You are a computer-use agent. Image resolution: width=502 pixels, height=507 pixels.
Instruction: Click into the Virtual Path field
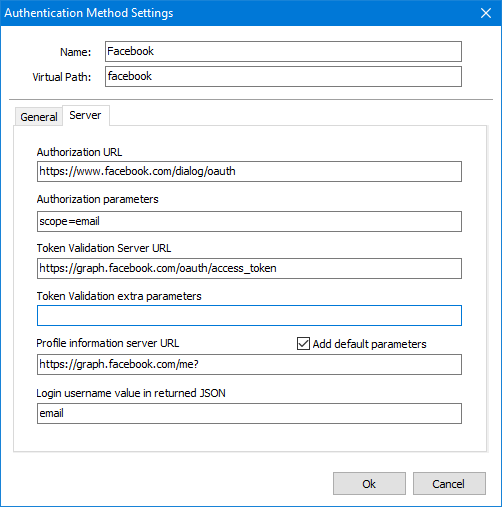click(x=283, y=77)
